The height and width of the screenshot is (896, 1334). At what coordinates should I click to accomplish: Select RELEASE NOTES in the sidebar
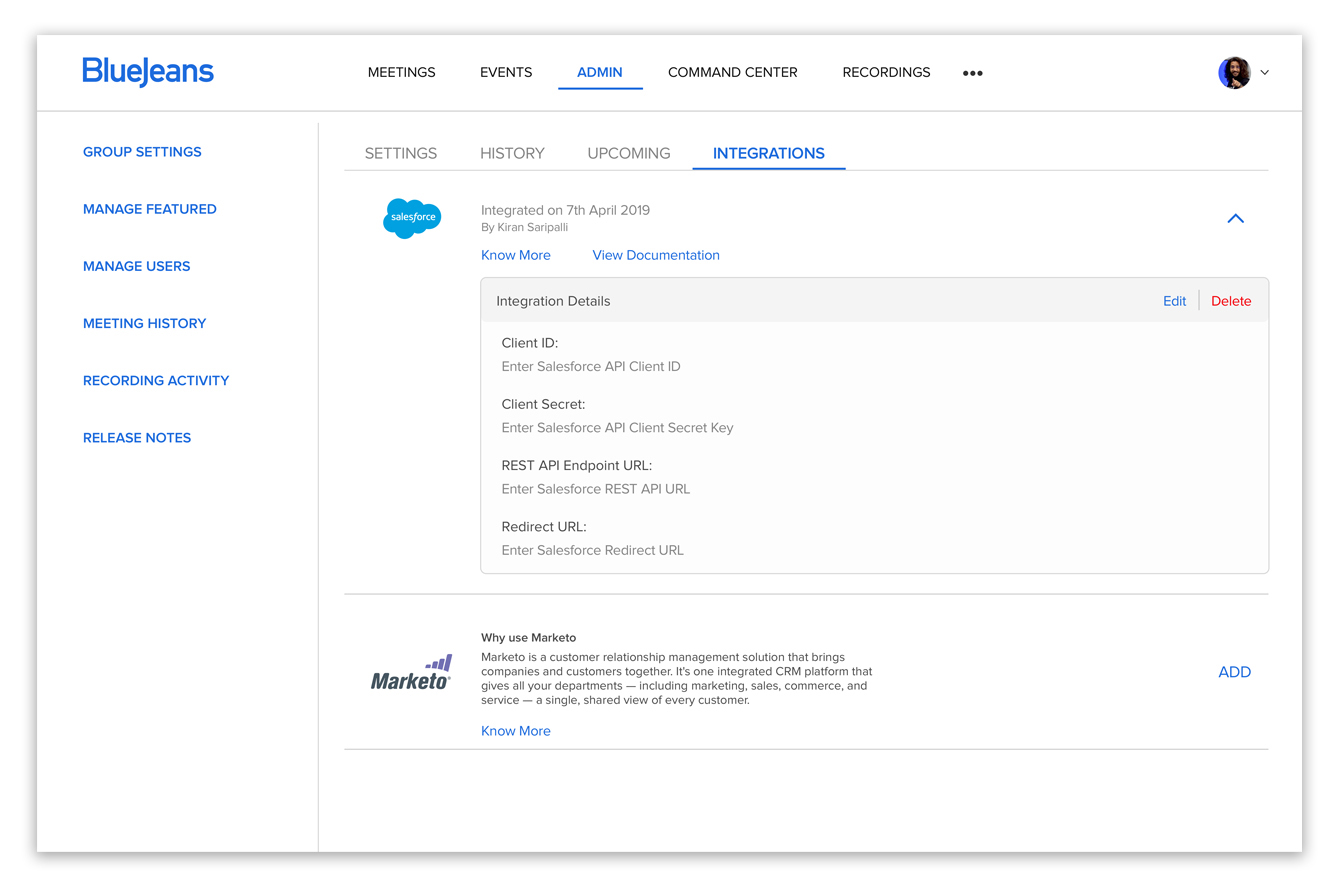137,437
